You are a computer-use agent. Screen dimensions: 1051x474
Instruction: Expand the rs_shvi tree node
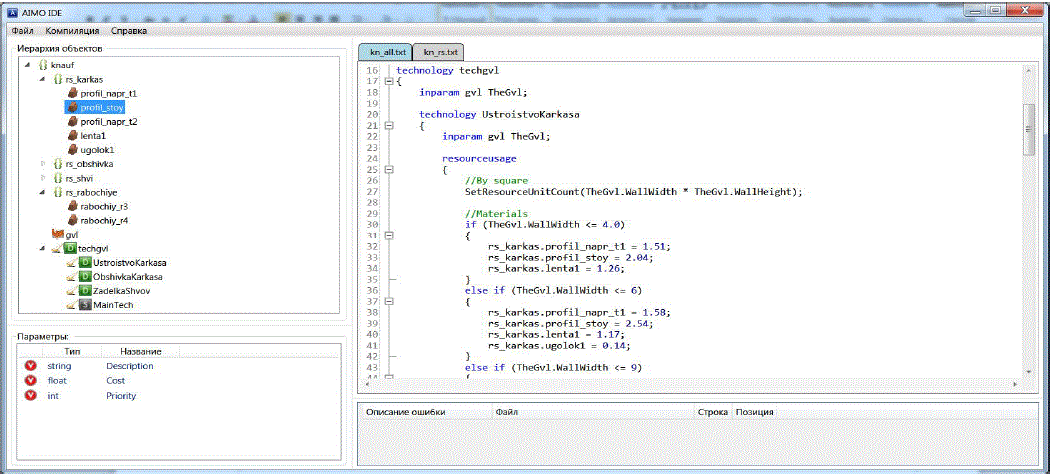(x=42, y=177)
